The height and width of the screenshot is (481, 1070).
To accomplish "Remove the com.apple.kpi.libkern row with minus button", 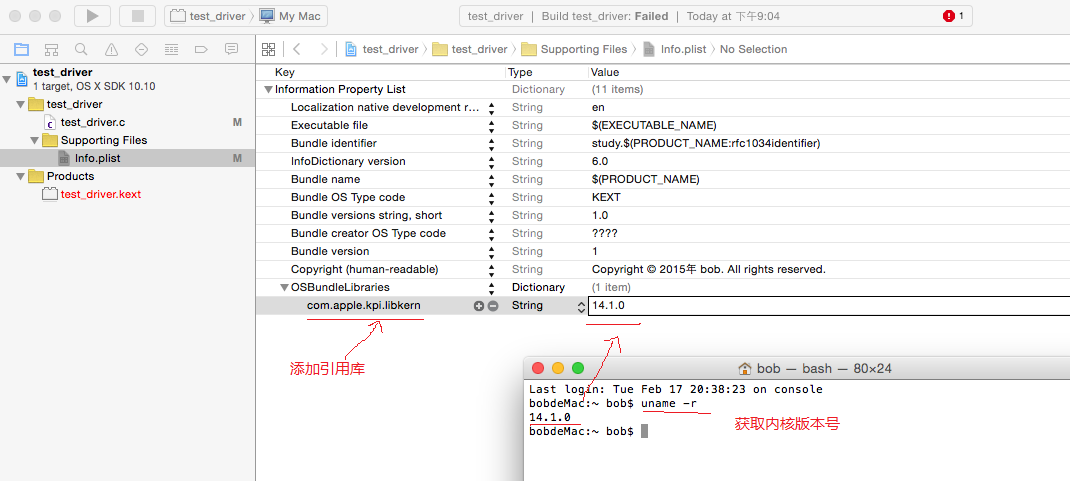I will click(493, 306).
